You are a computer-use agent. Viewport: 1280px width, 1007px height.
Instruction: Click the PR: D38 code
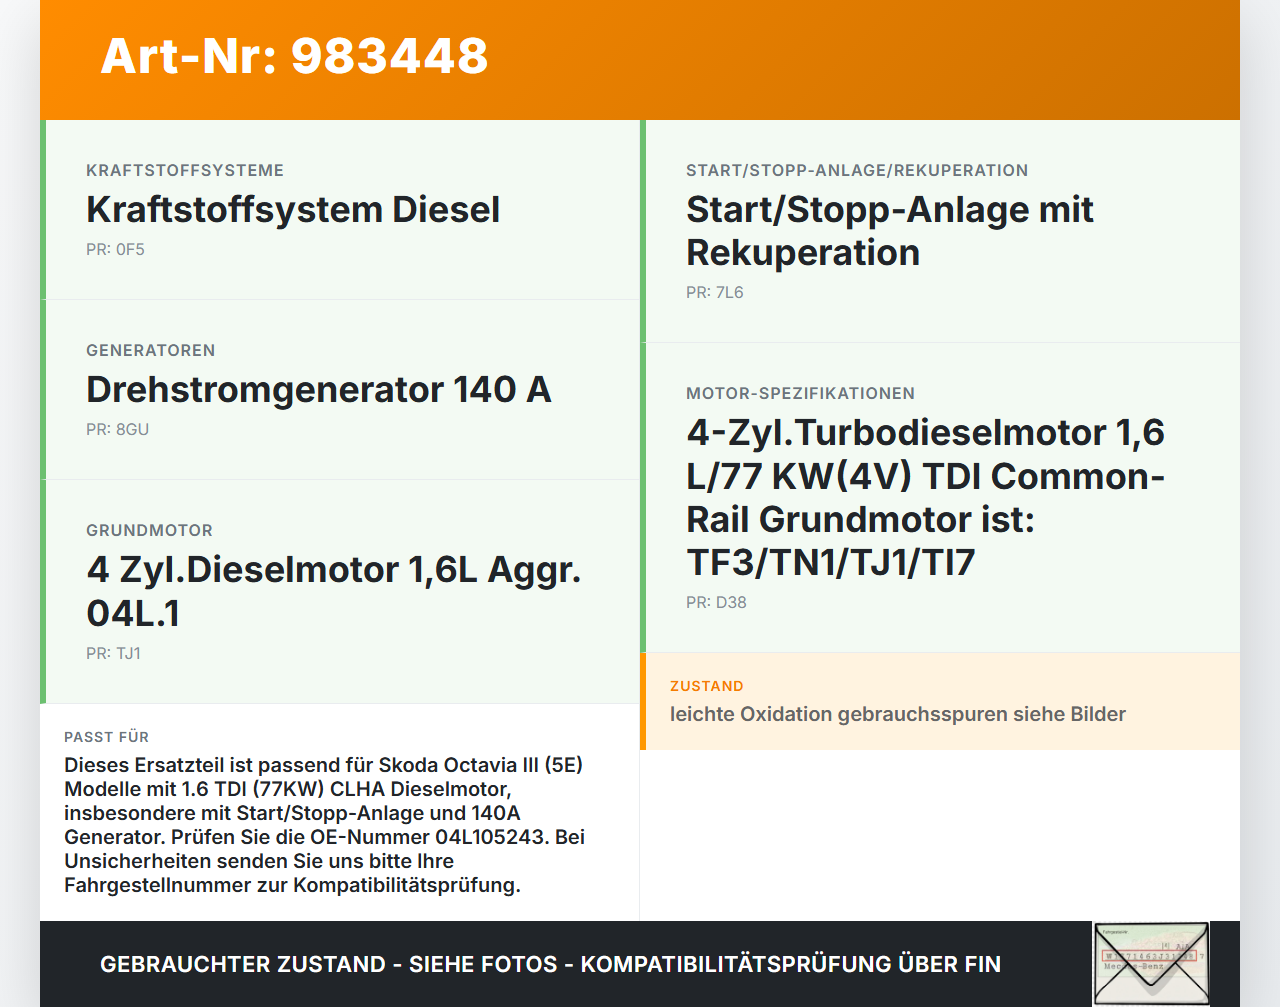716,602
